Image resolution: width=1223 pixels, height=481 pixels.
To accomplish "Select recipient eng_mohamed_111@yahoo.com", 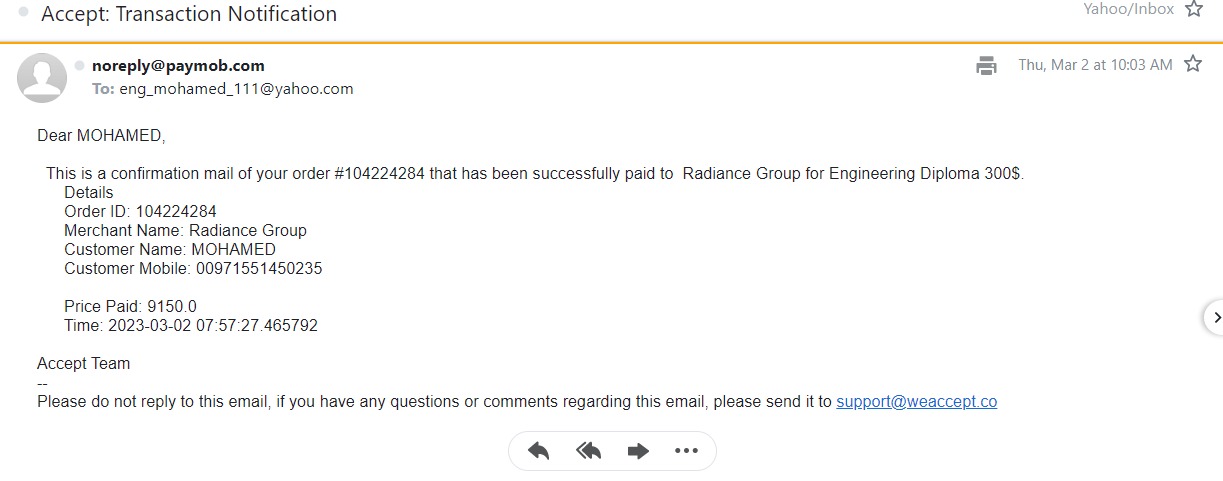I will click(237, 89).
